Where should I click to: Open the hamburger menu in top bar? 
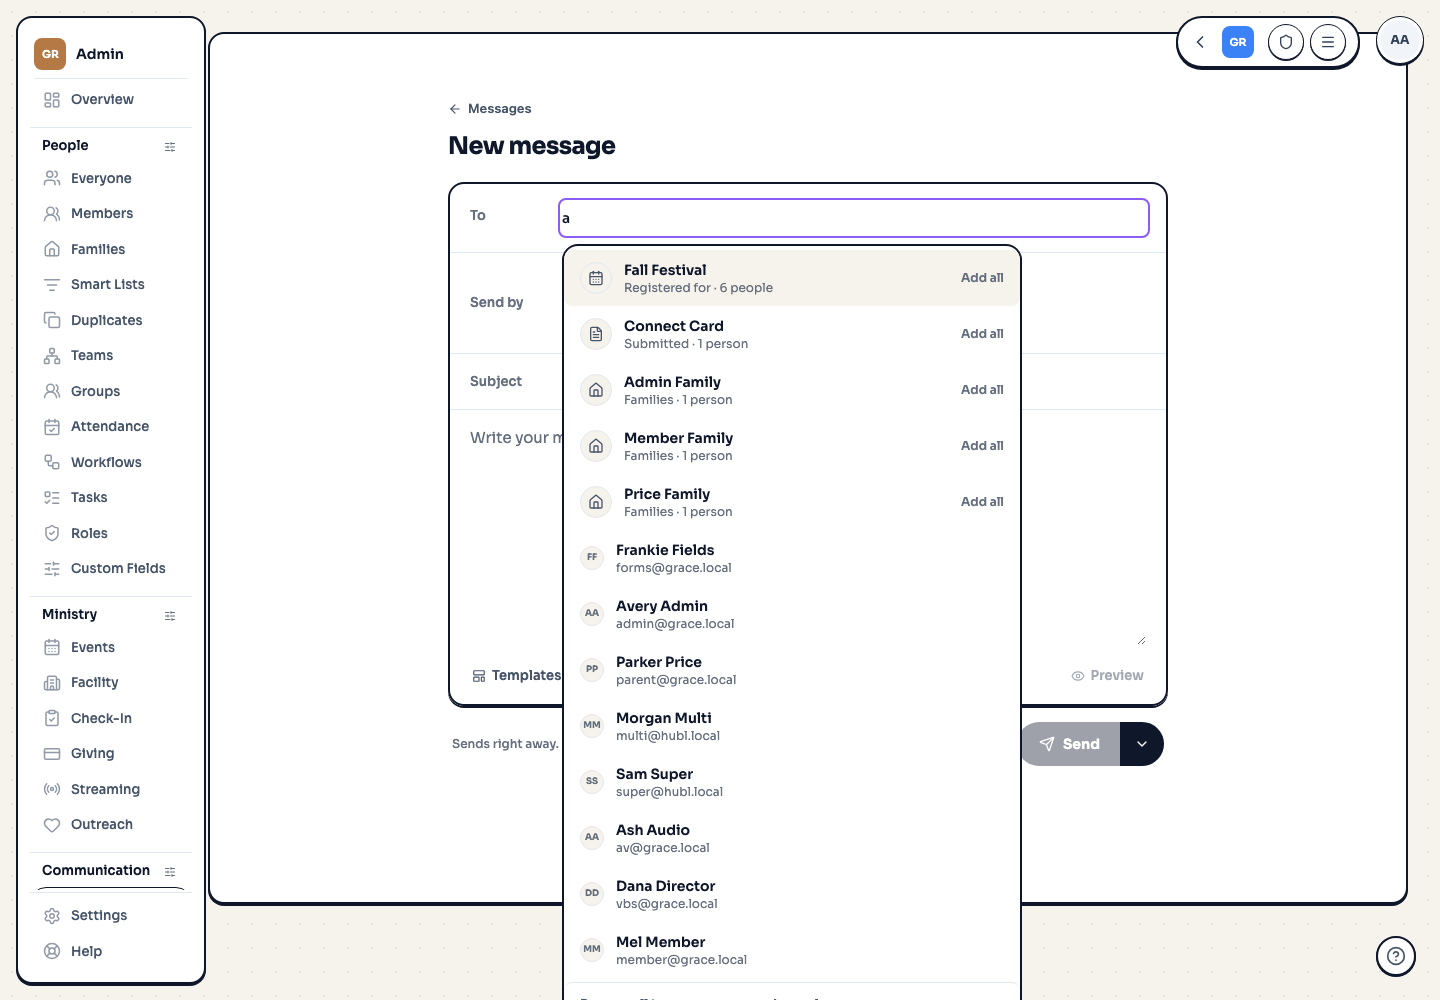[x=1328, y=42]
